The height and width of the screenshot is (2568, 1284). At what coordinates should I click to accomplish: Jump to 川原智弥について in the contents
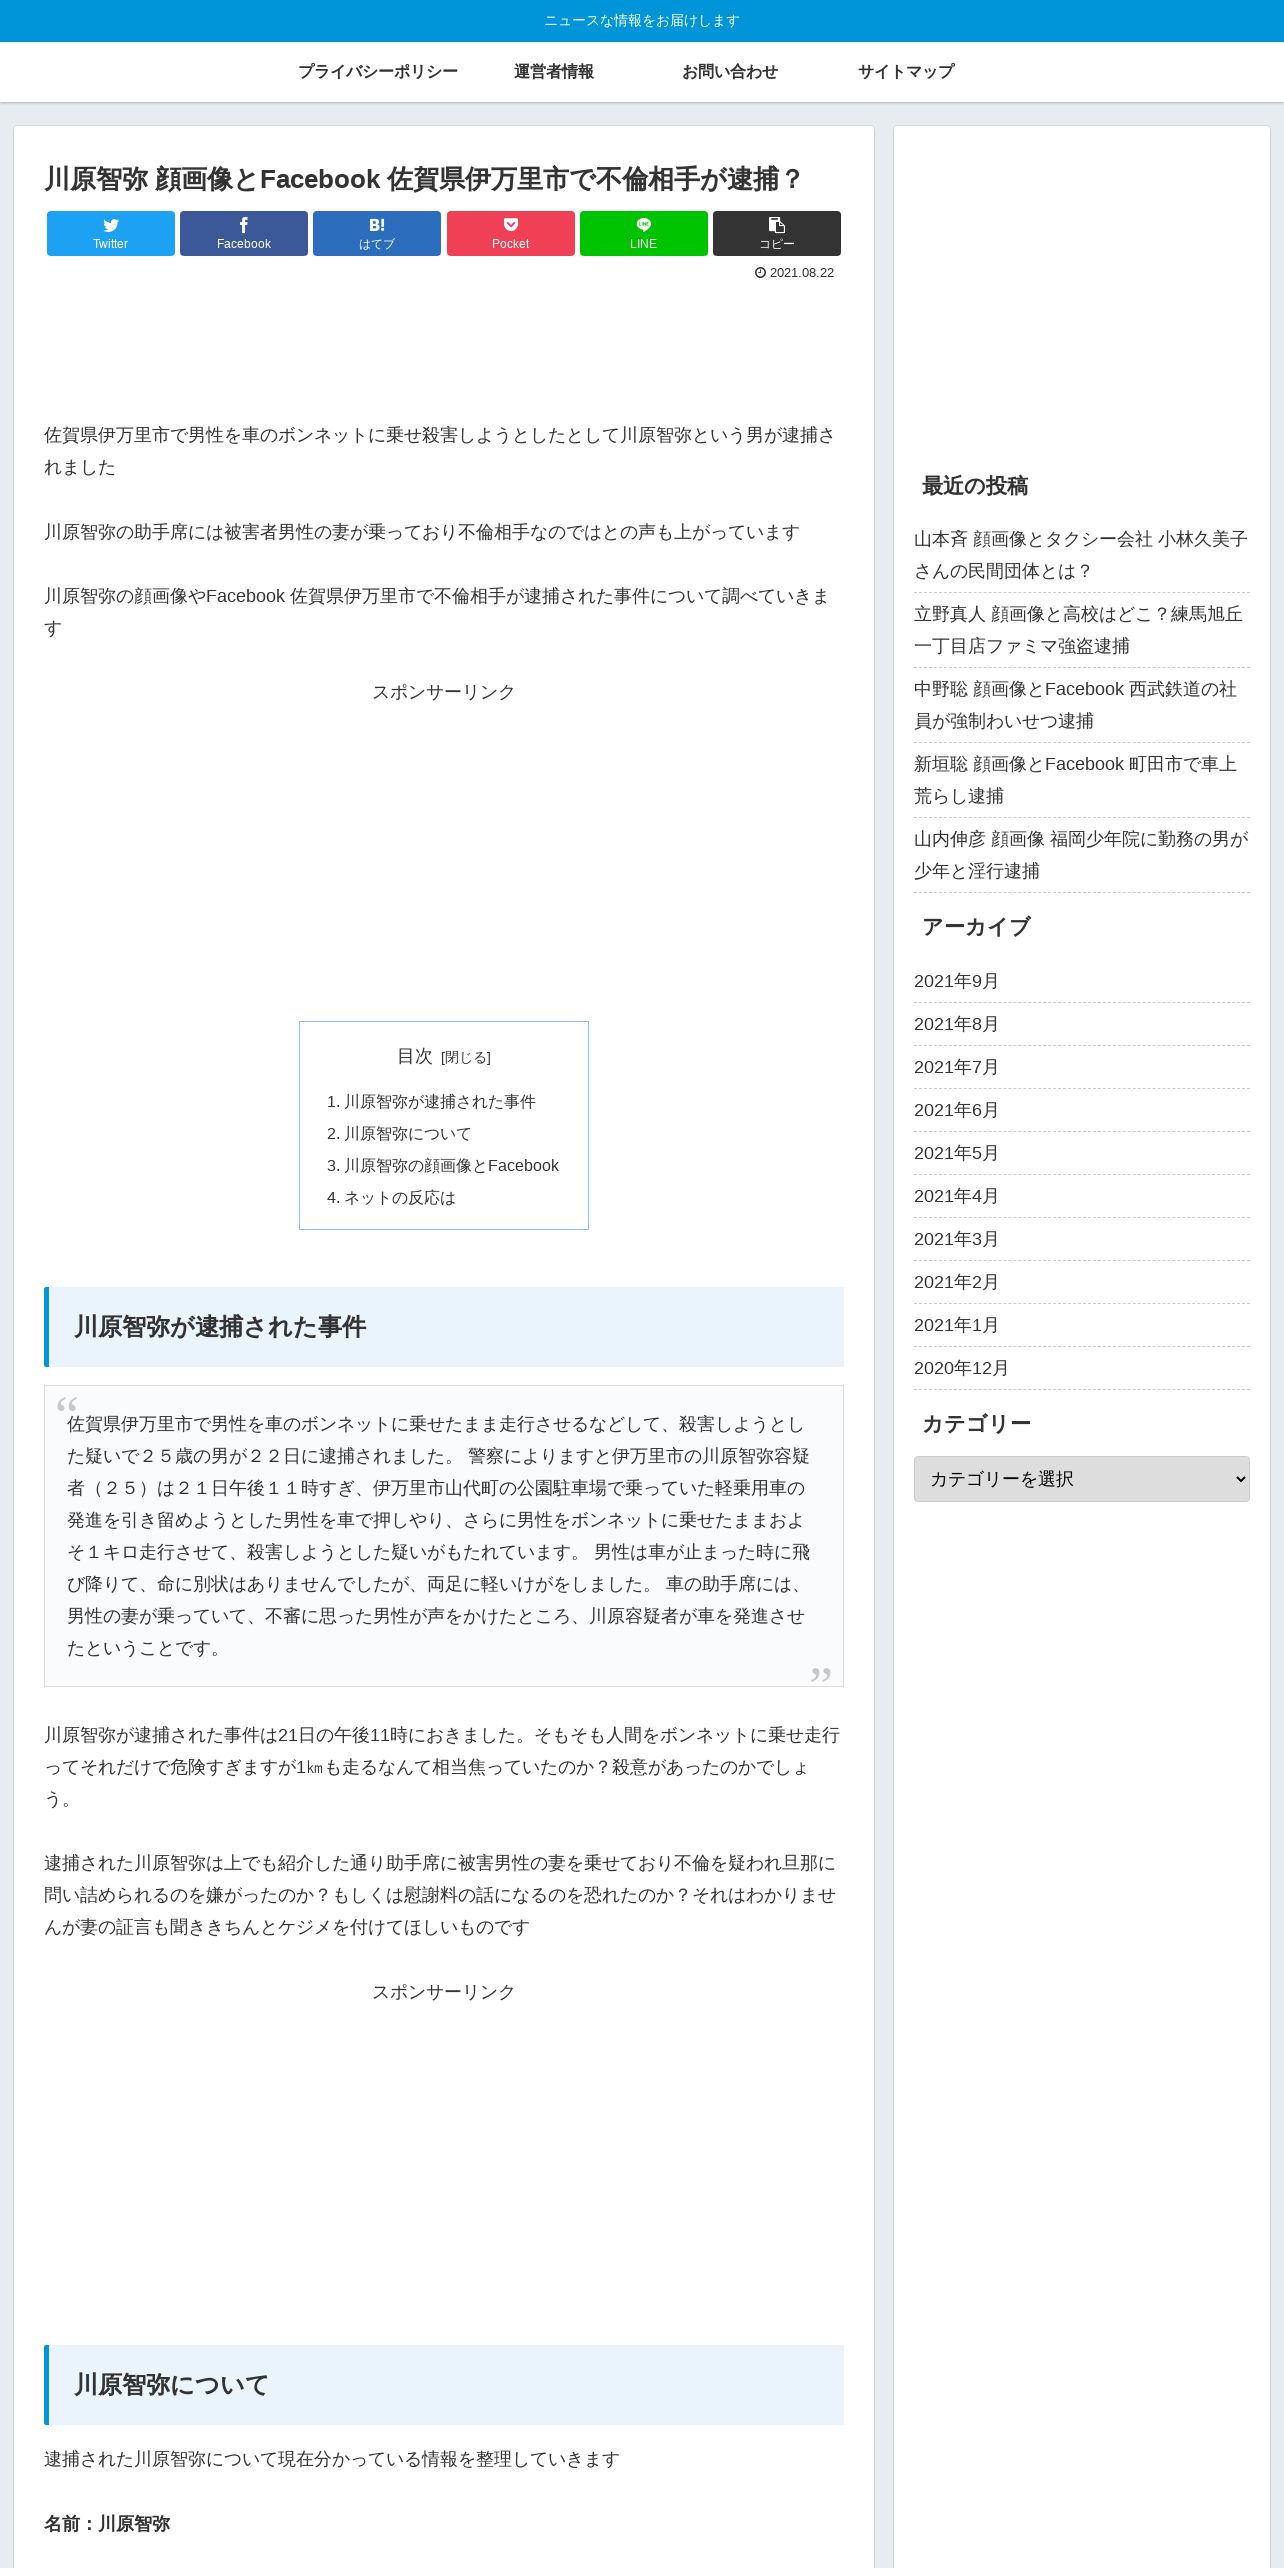click(407, 1133)
